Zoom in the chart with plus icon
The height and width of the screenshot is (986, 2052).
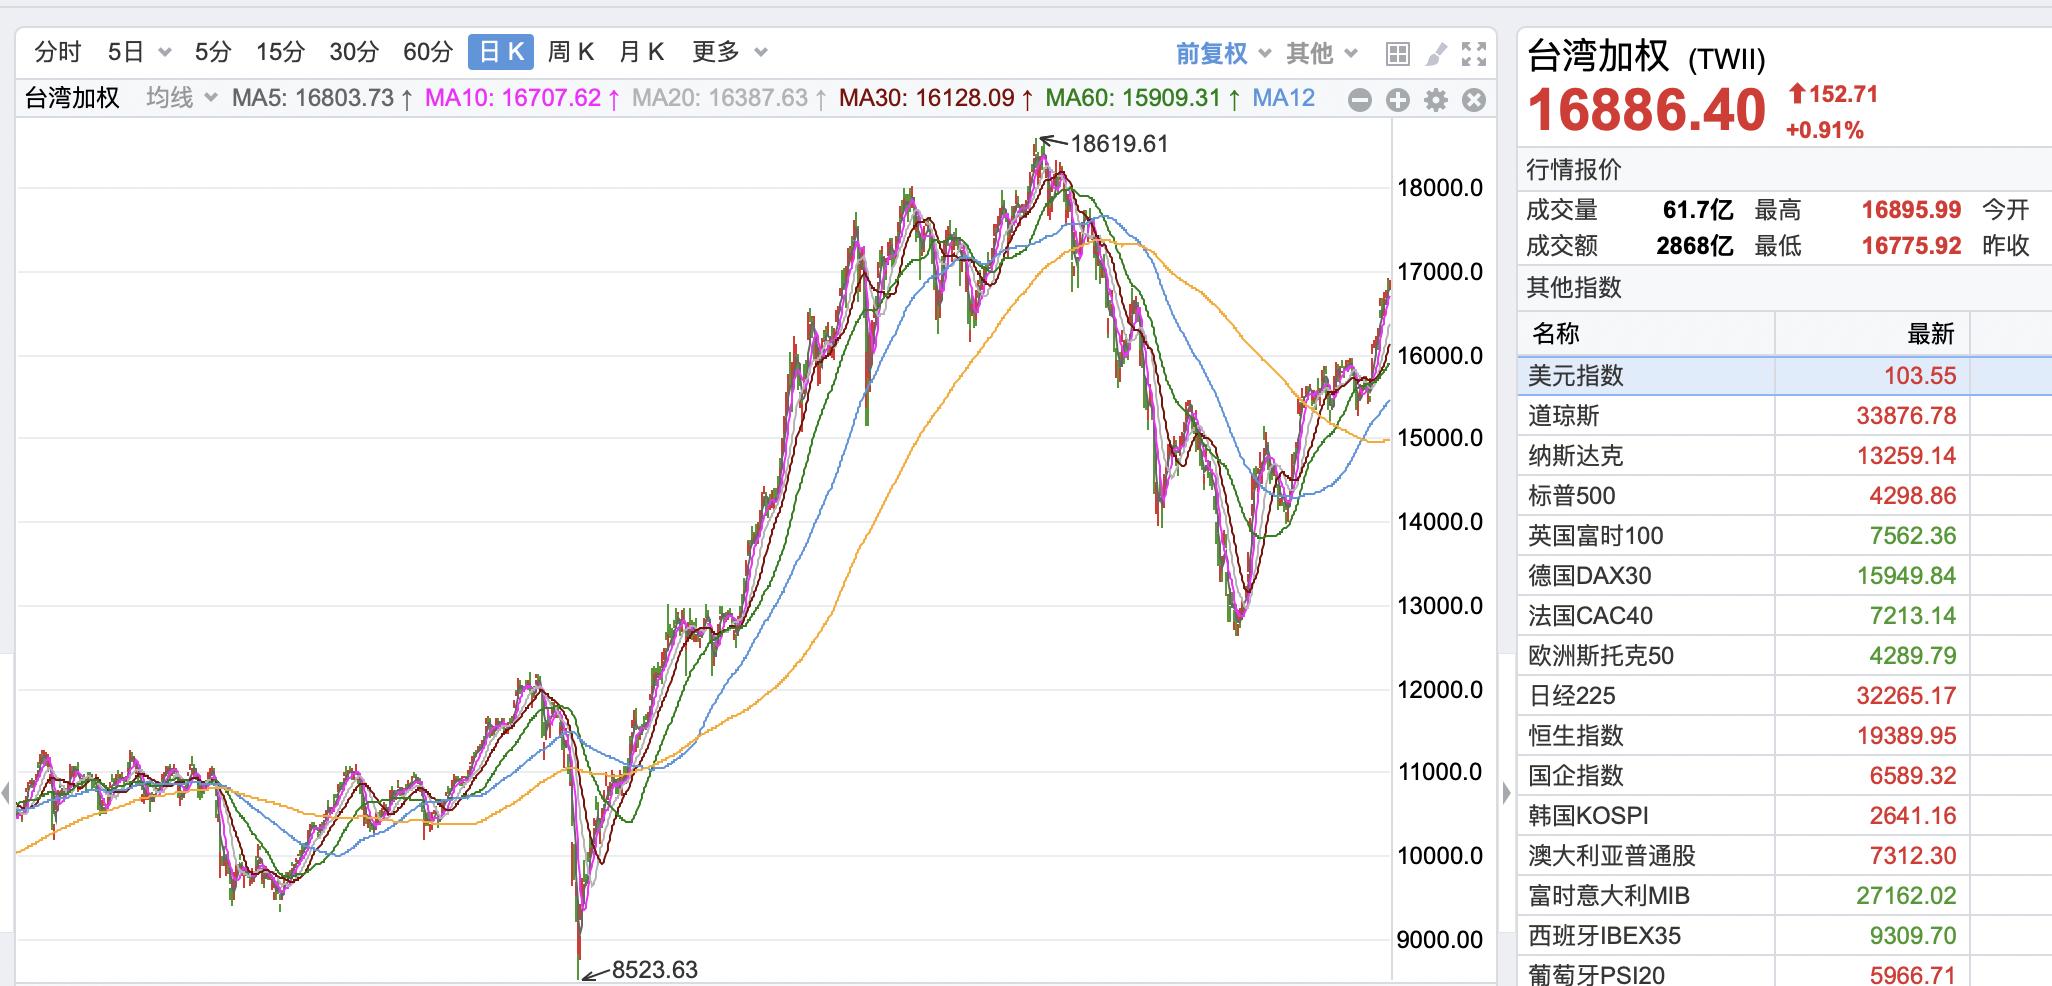[1397, 100]
